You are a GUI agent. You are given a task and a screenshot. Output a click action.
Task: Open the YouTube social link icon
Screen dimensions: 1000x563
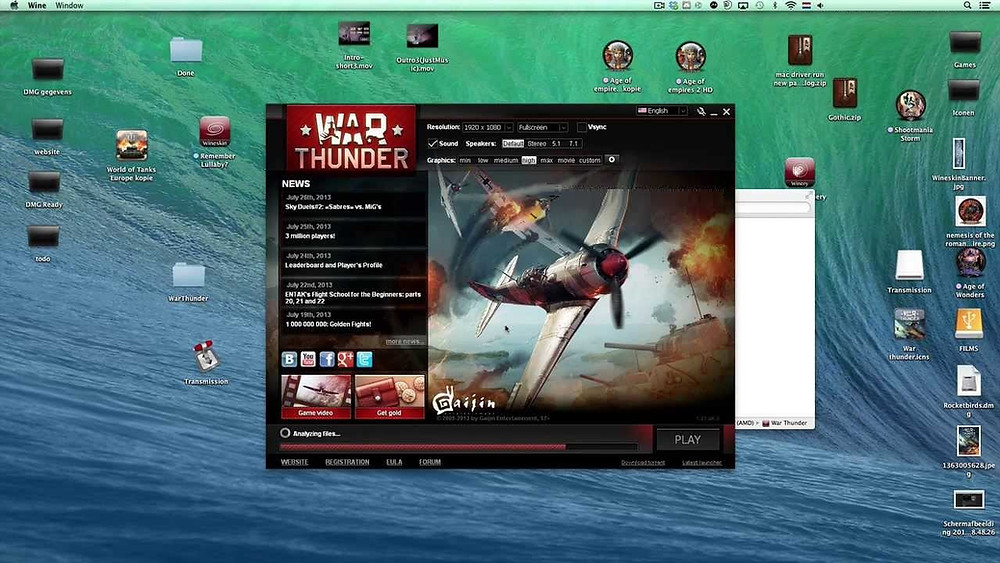pyautogui.click(x=308, y=360)
